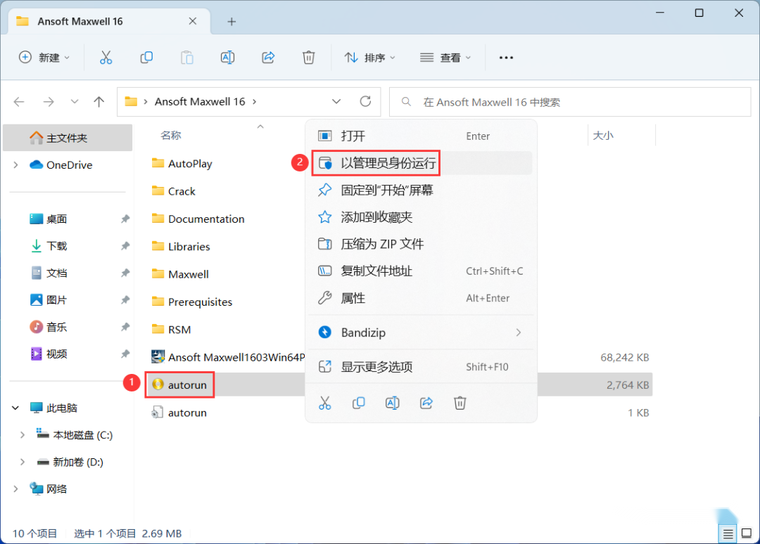The image size is (760, 544).
Task: Click the search box for Ansoft Maxwell 16
Action: tap(570, 102)
